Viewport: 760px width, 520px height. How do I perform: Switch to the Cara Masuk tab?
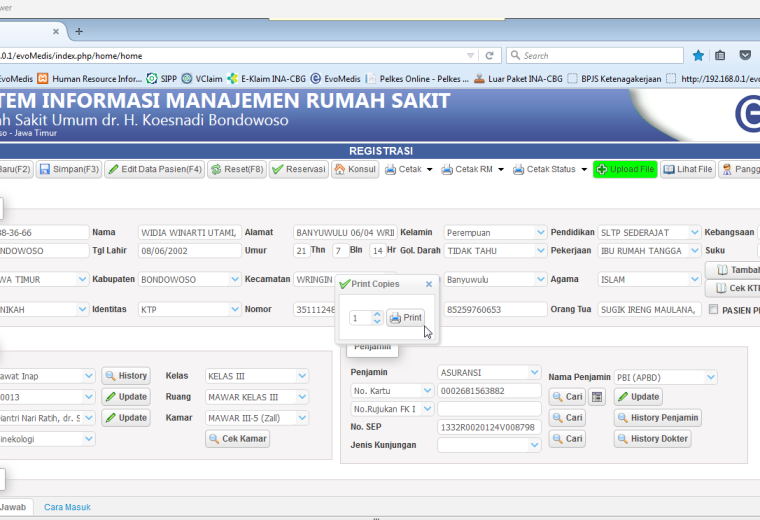67,507
